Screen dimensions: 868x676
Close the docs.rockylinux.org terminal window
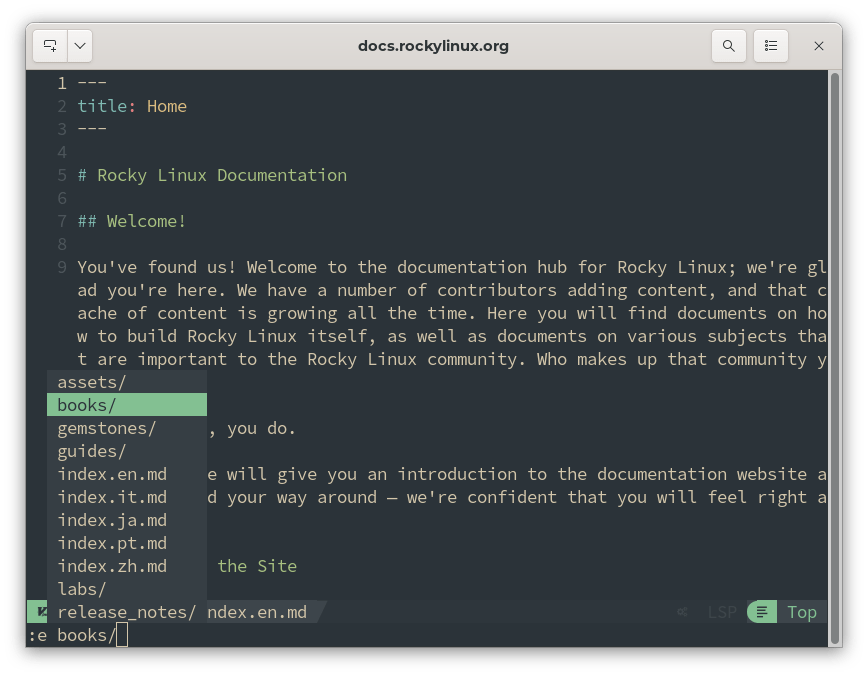819,46
